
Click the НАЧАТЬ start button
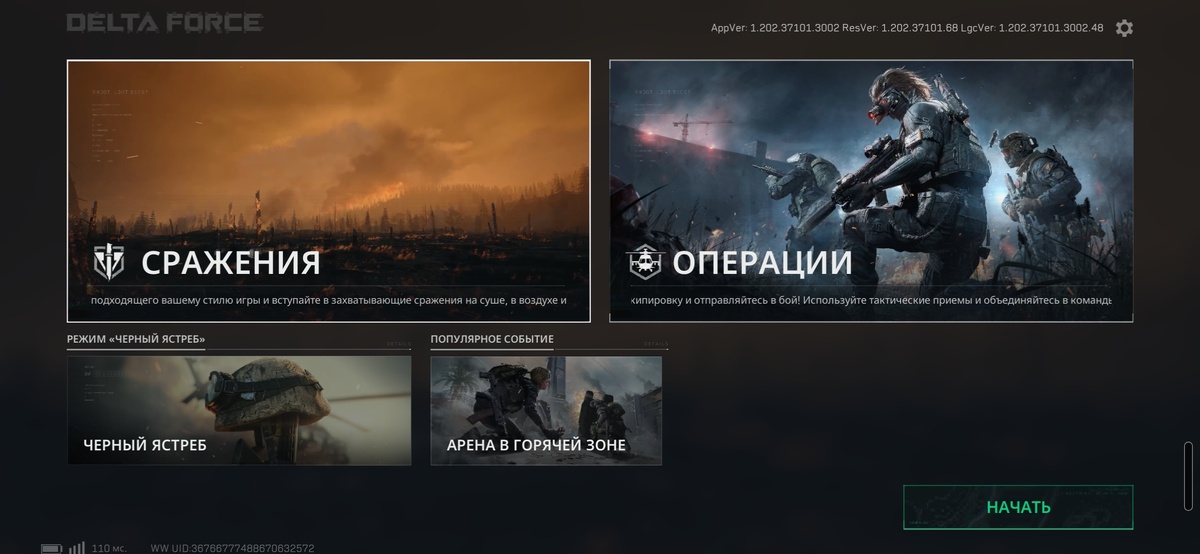[x=1018, y=507]
